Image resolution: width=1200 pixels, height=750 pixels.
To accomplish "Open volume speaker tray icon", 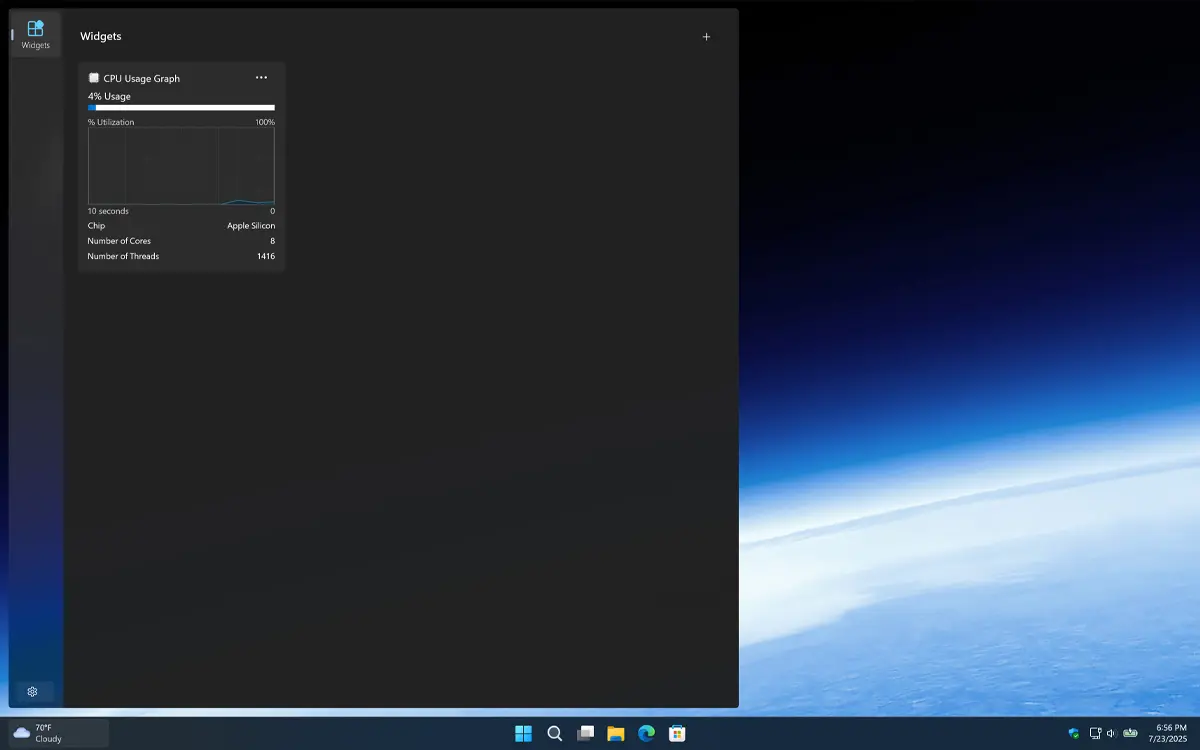I will pos(1112,733).
